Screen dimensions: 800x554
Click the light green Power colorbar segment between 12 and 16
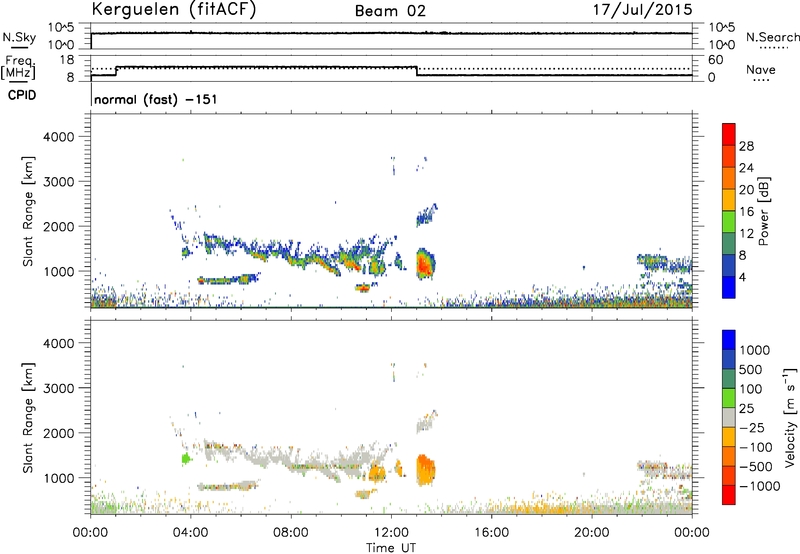tap(729, 221)
